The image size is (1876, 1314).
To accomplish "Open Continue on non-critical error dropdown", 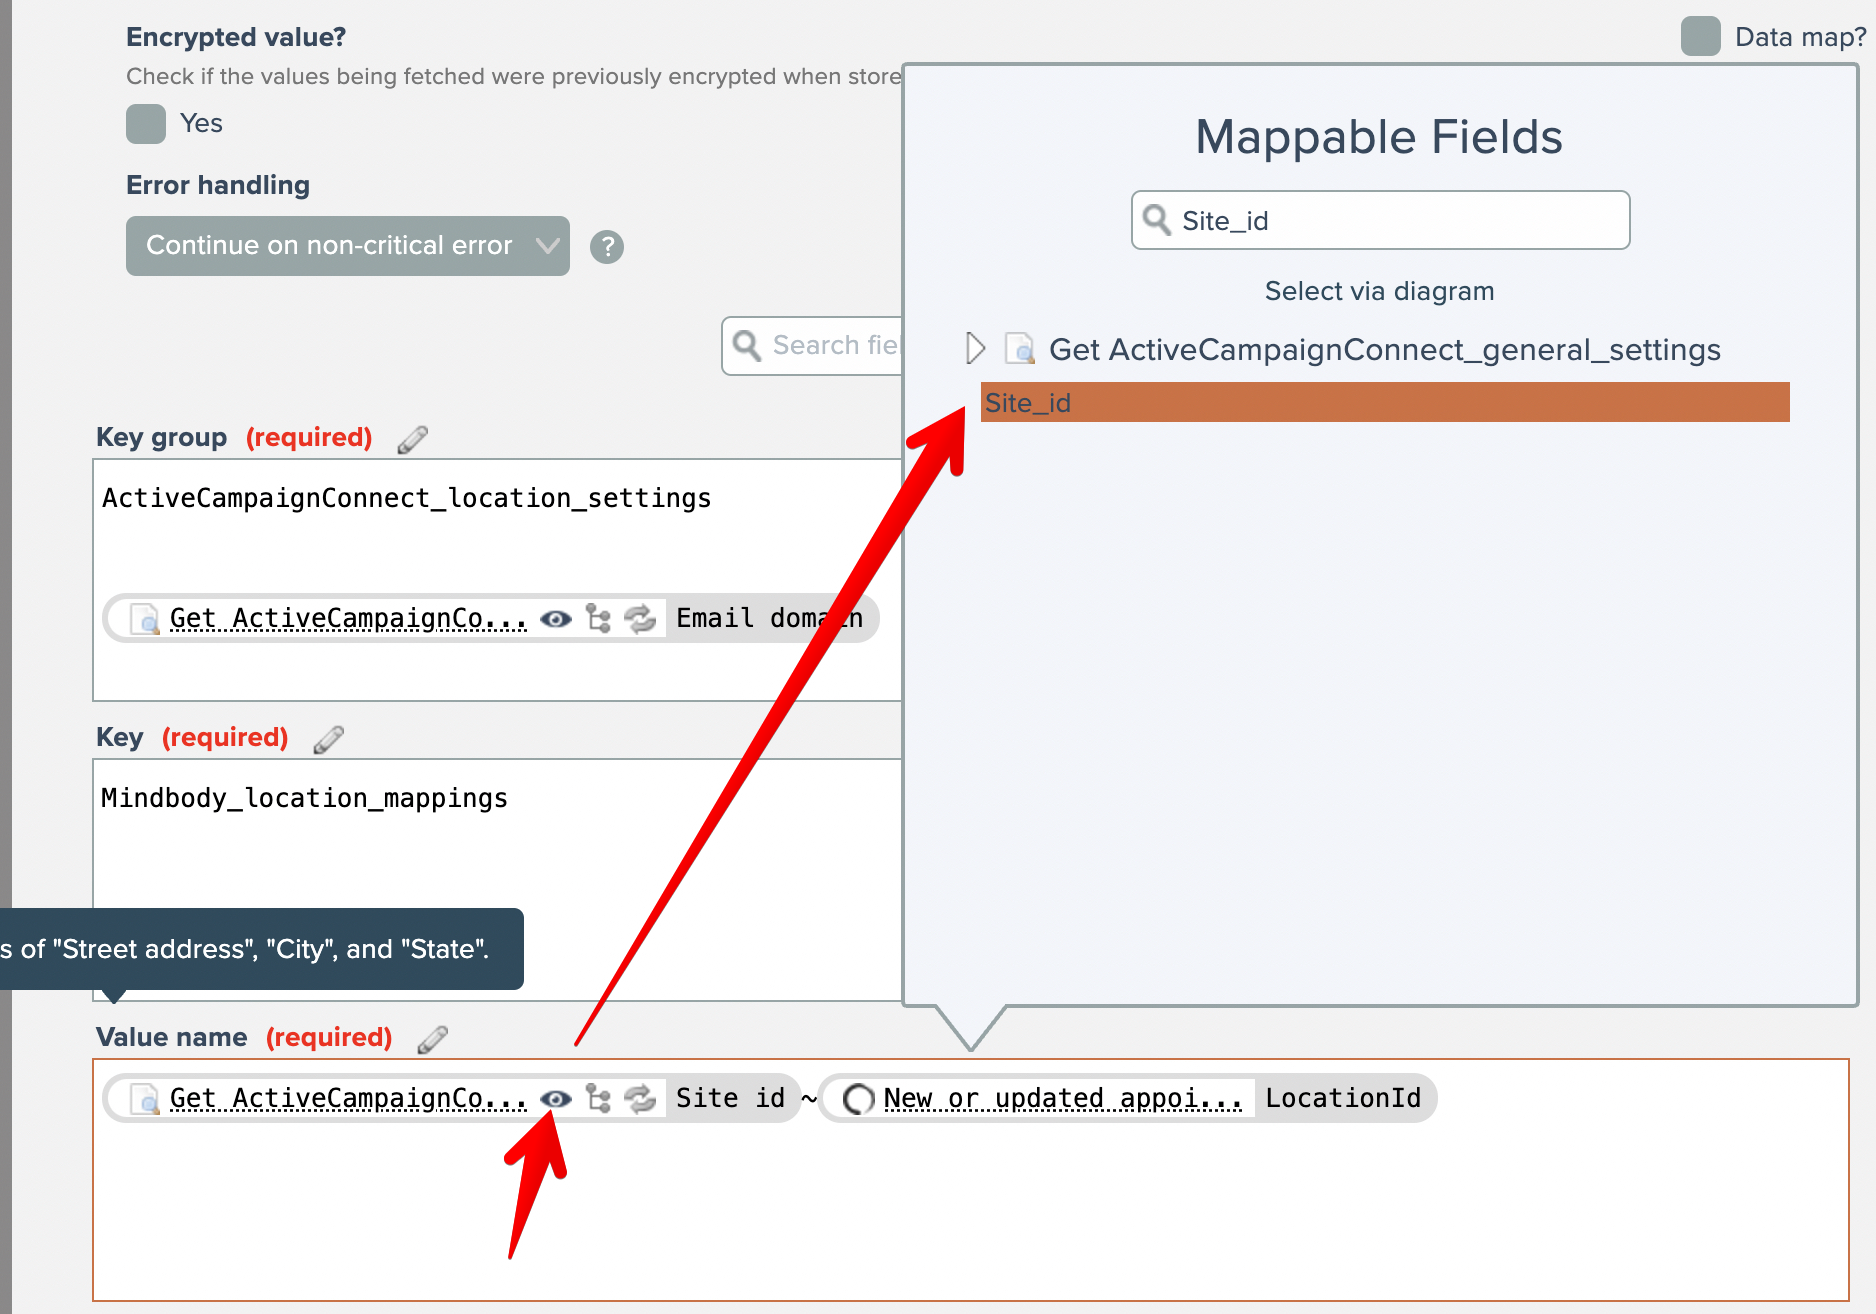I will click(347, 246).
